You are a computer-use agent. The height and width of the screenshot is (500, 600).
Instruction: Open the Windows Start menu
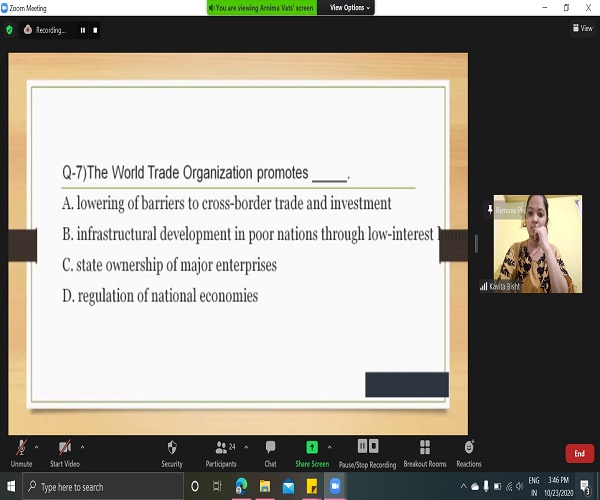coord(11,487)
